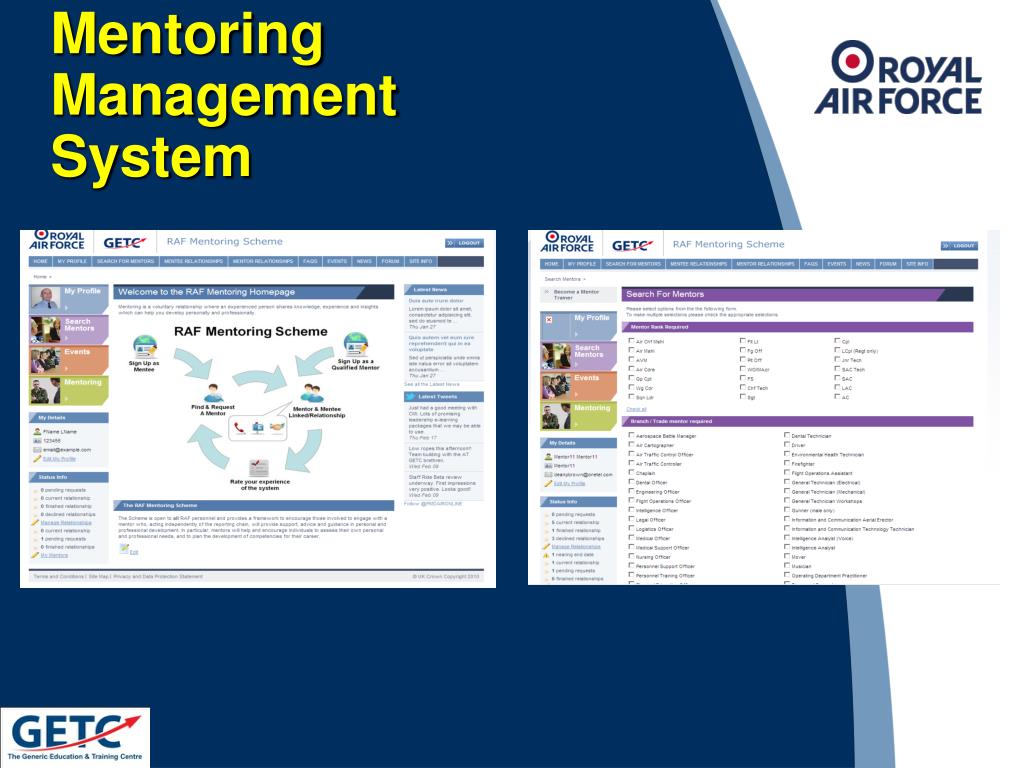Viewport: 1024px width, 768px height.
Task: Click Become a Mentor Trainer link
Action: (x=576, y=295)
